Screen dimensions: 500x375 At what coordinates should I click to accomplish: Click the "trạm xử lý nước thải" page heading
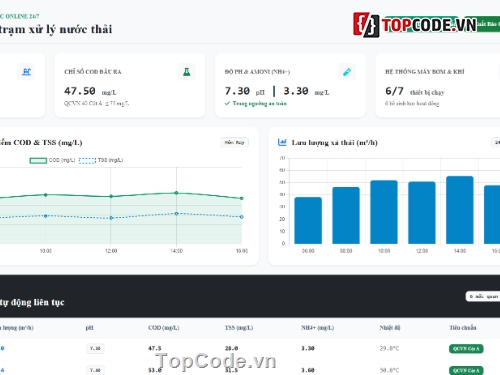(x=55, y=29)
